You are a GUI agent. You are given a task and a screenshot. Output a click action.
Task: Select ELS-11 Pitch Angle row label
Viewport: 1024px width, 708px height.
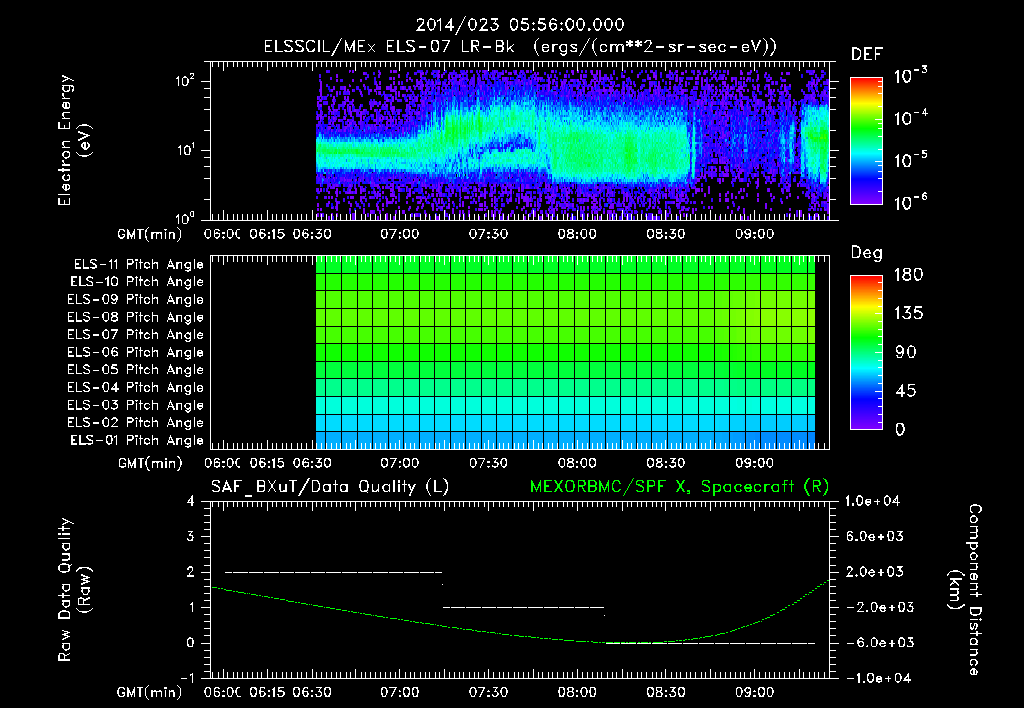click(138, 265)
